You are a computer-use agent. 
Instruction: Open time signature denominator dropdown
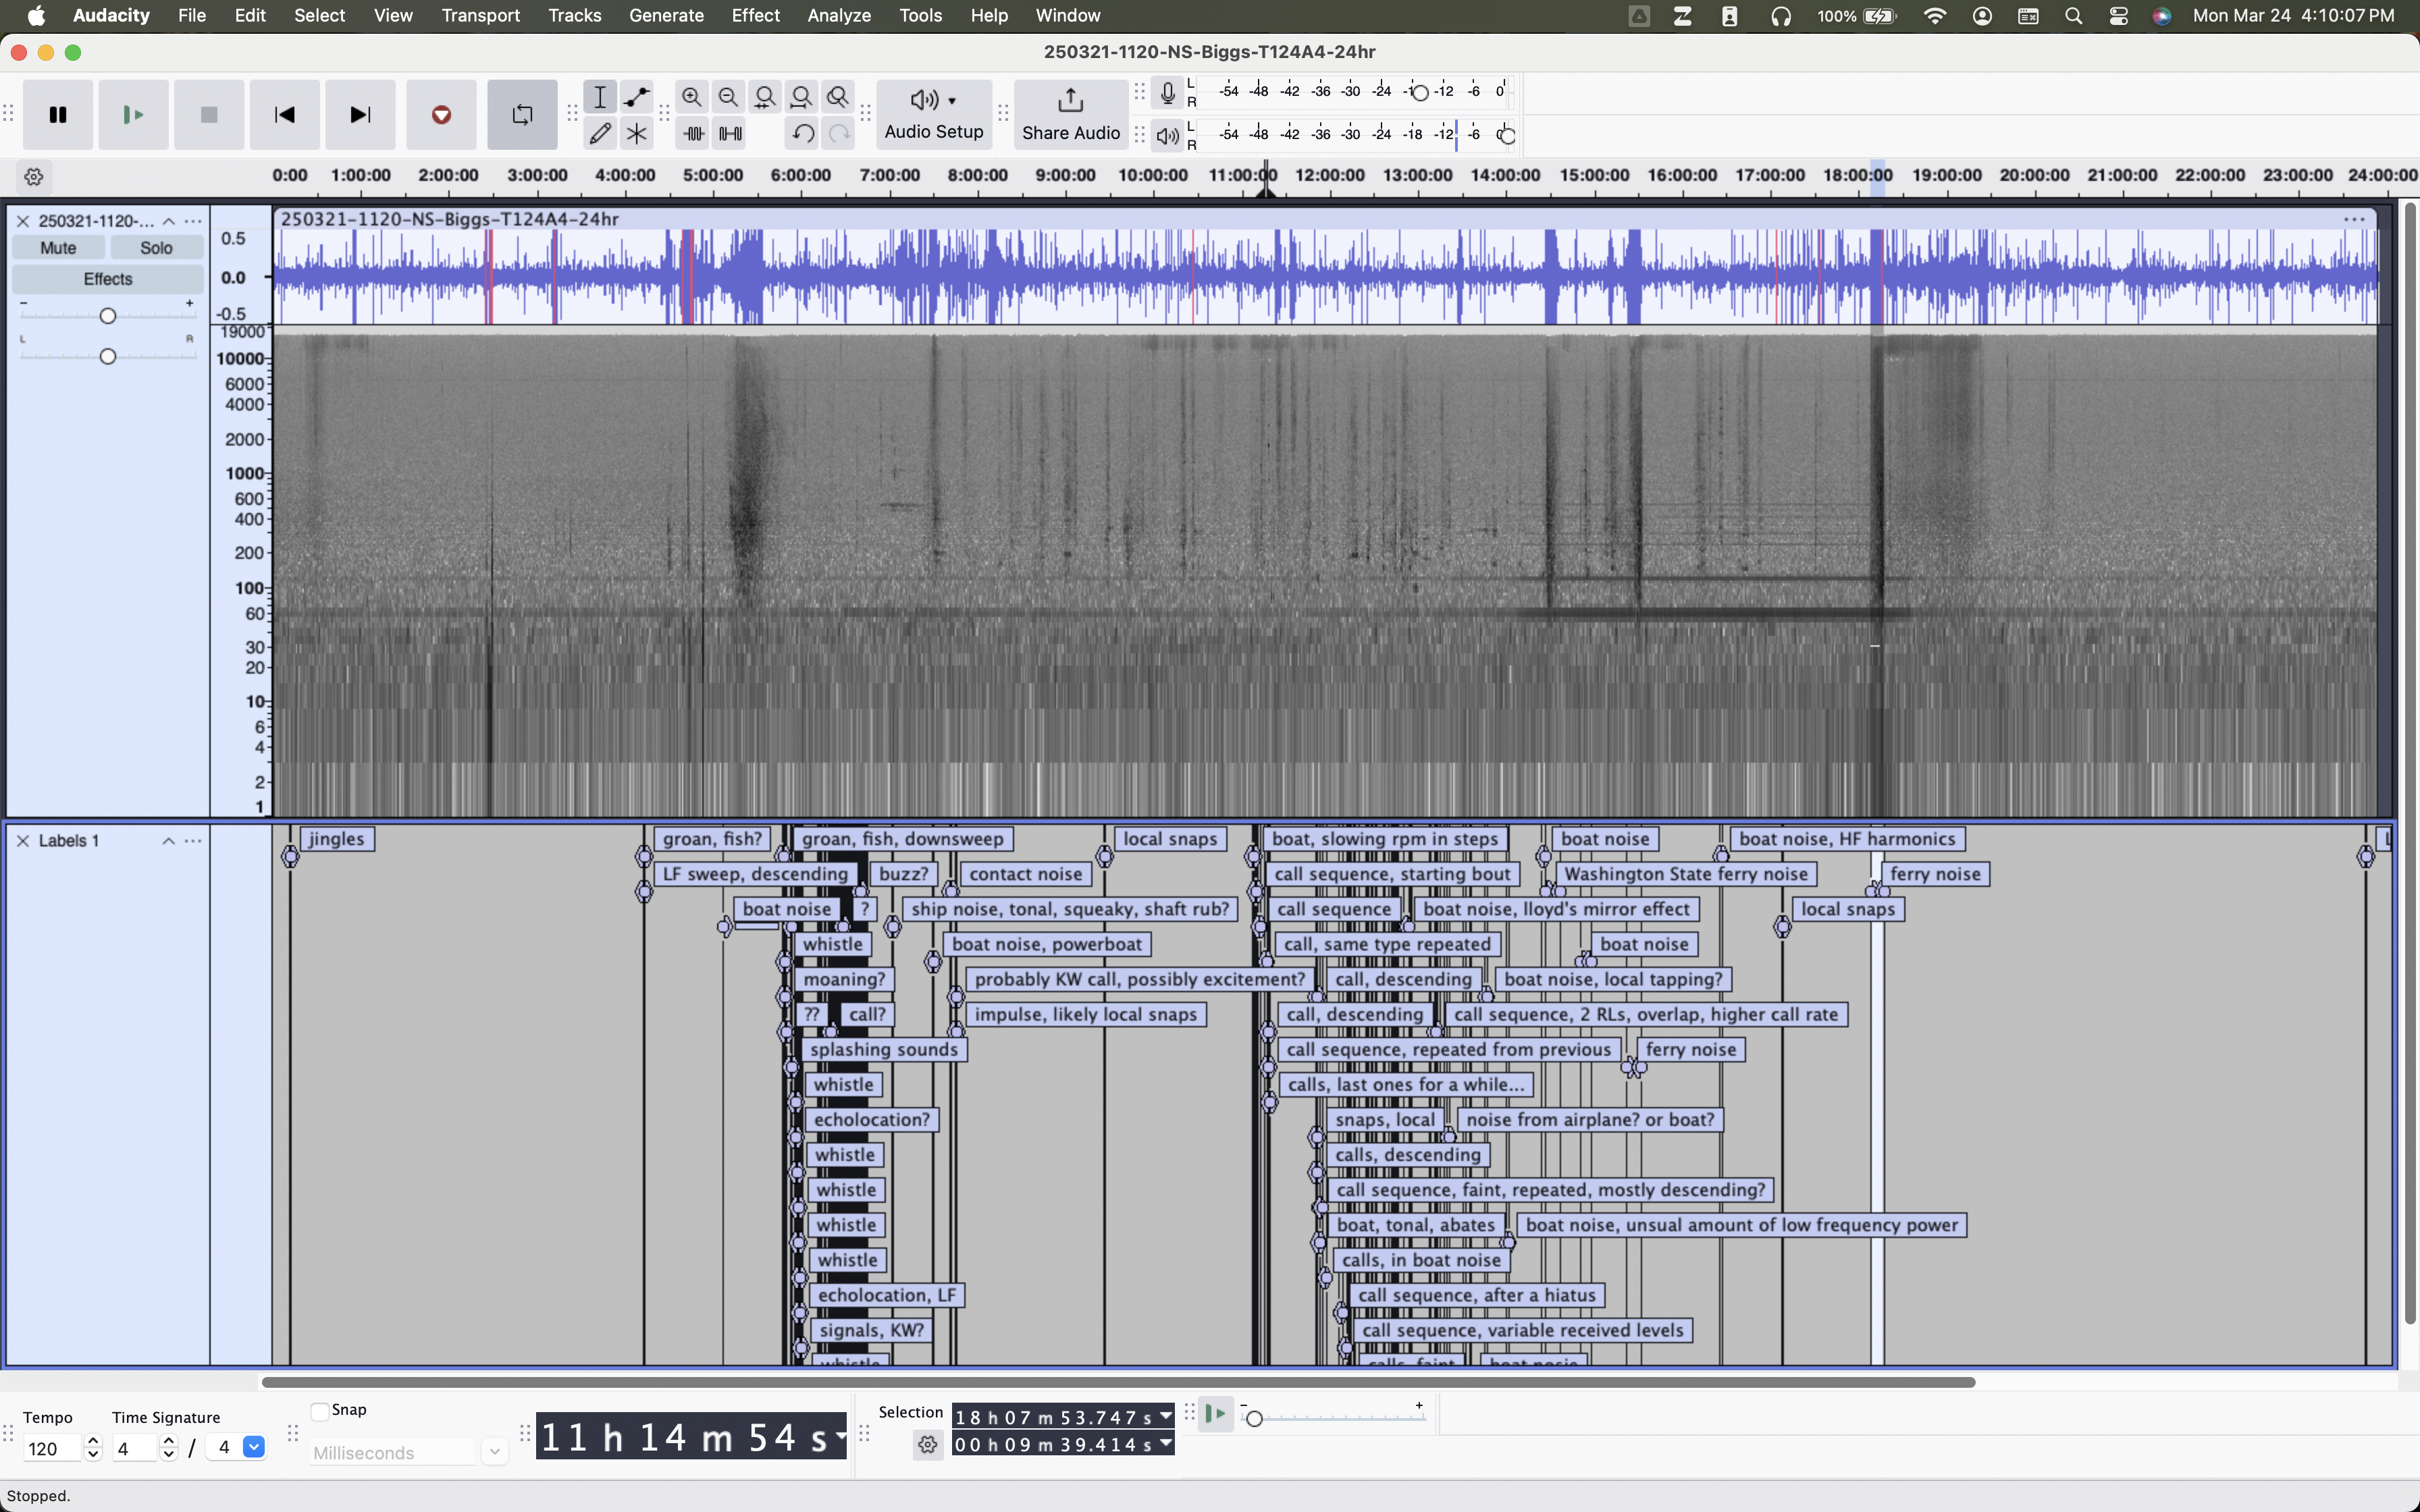pyautogui.click(x=254, y=1447)
